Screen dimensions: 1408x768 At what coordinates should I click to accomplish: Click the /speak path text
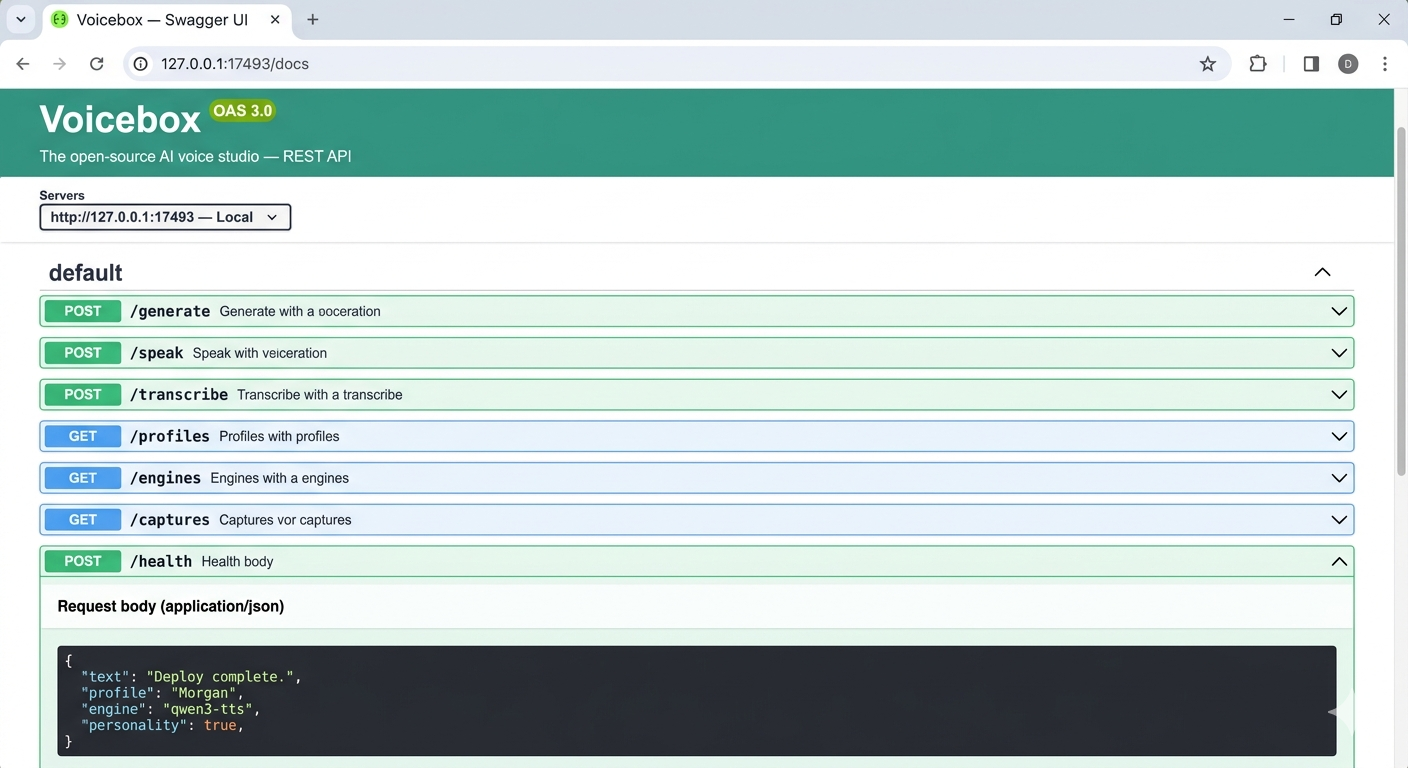[x=157, y=353]
